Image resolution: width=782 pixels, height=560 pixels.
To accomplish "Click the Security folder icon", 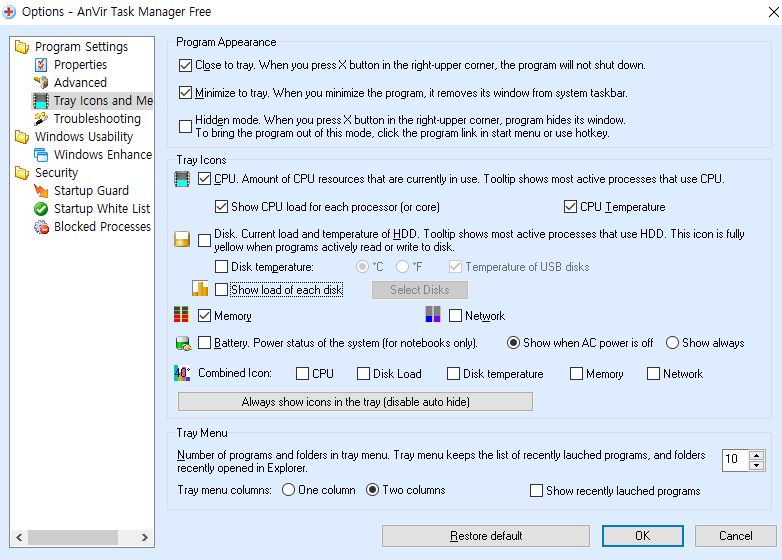I will click(21, 173).
